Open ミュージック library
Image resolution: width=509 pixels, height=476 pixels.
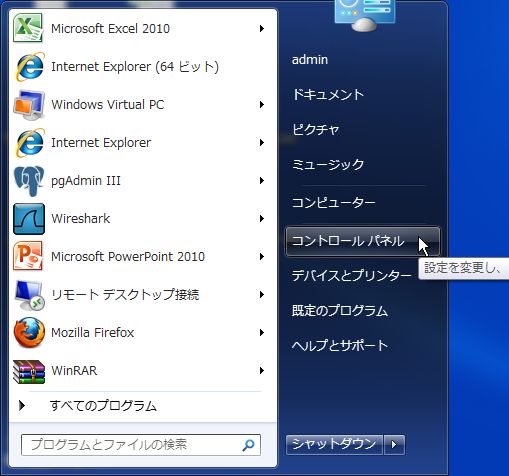click(328, 164)
